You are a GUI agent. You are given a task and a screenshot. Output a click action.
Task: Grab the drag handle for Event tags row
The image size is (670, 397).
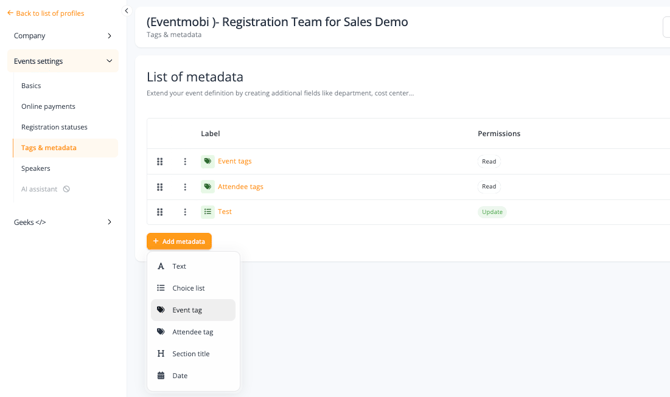160,162
